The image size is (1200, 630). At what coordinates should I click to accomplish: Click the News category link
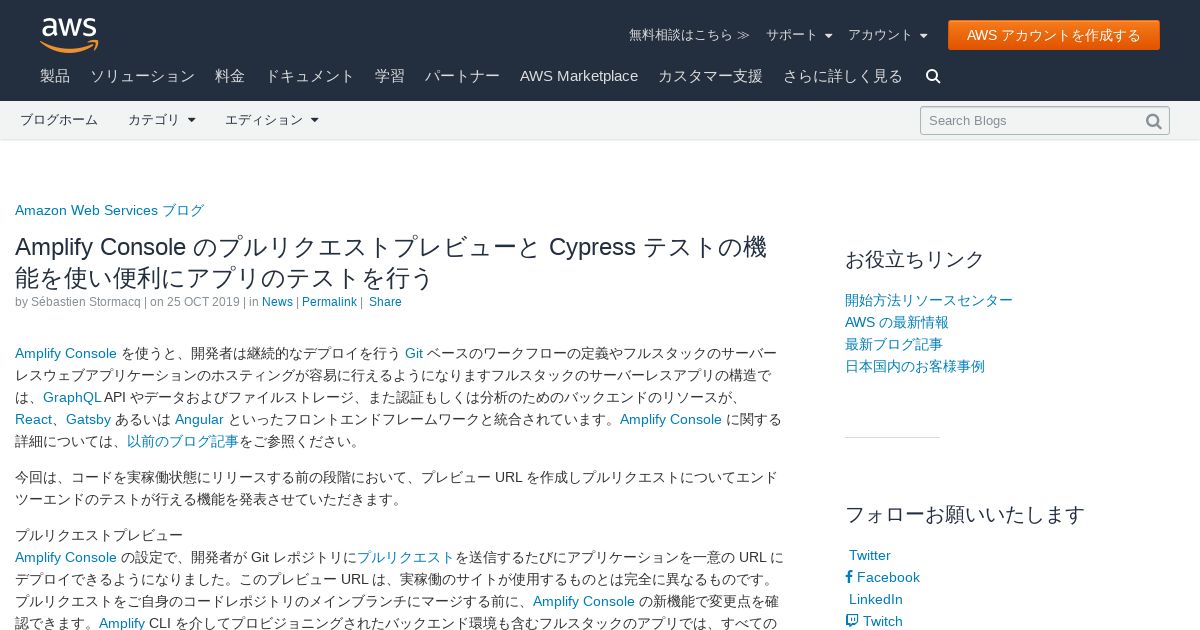pyautogui.click(x=277, y=302)
